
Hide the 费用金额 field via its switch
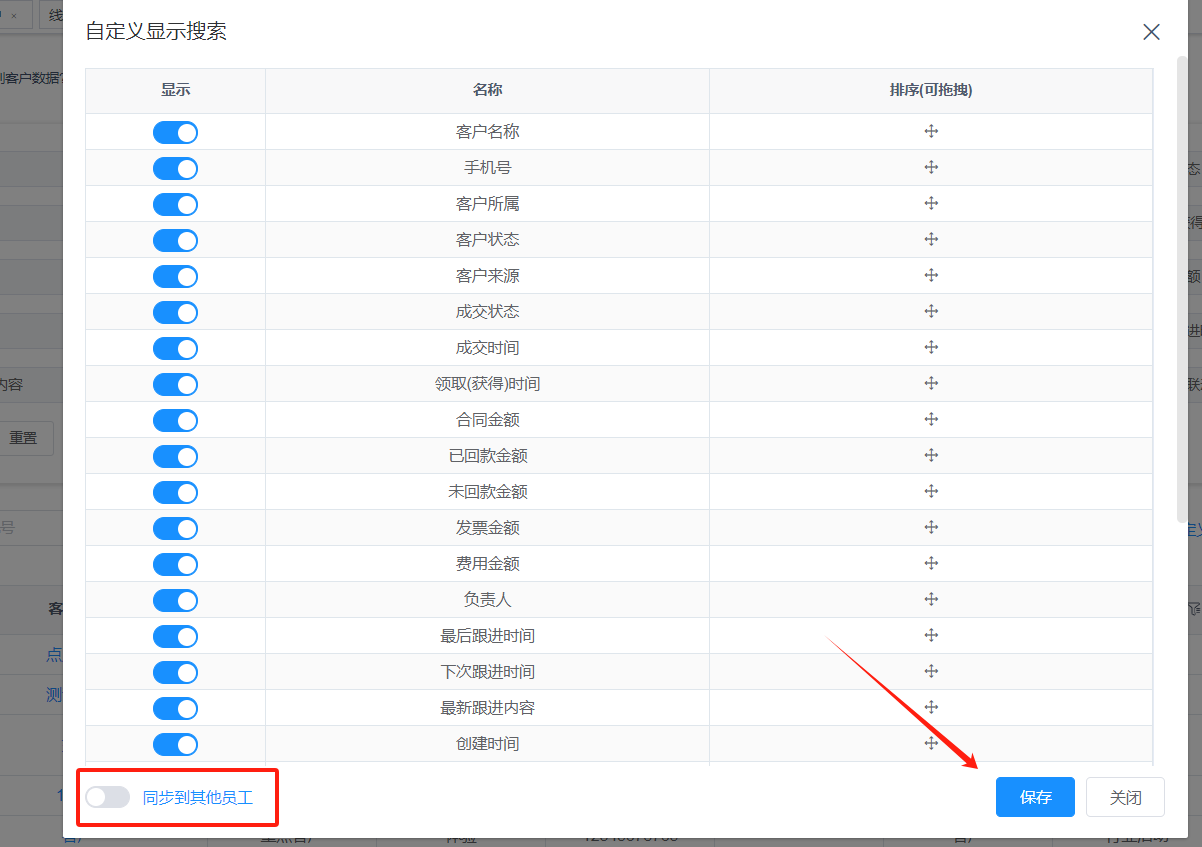(x=175, y=564)
